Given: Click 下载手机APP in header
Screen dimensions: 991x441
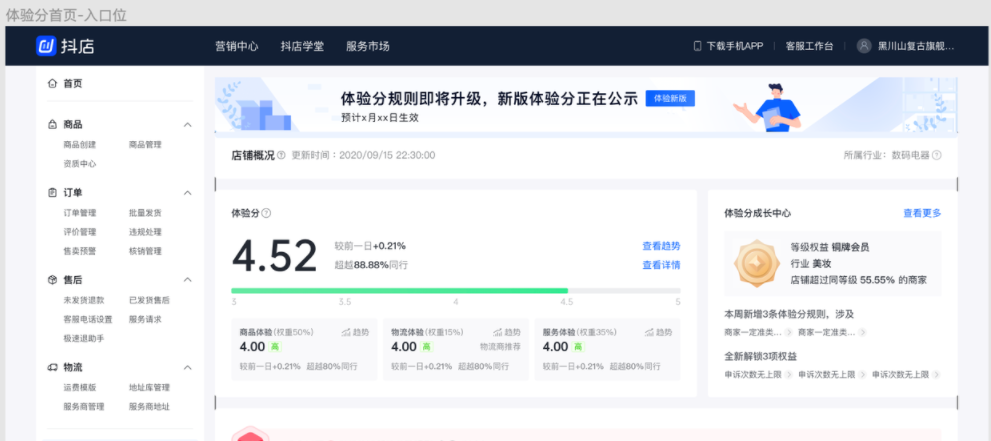Looking at the screenshot, I should [735, 46].
